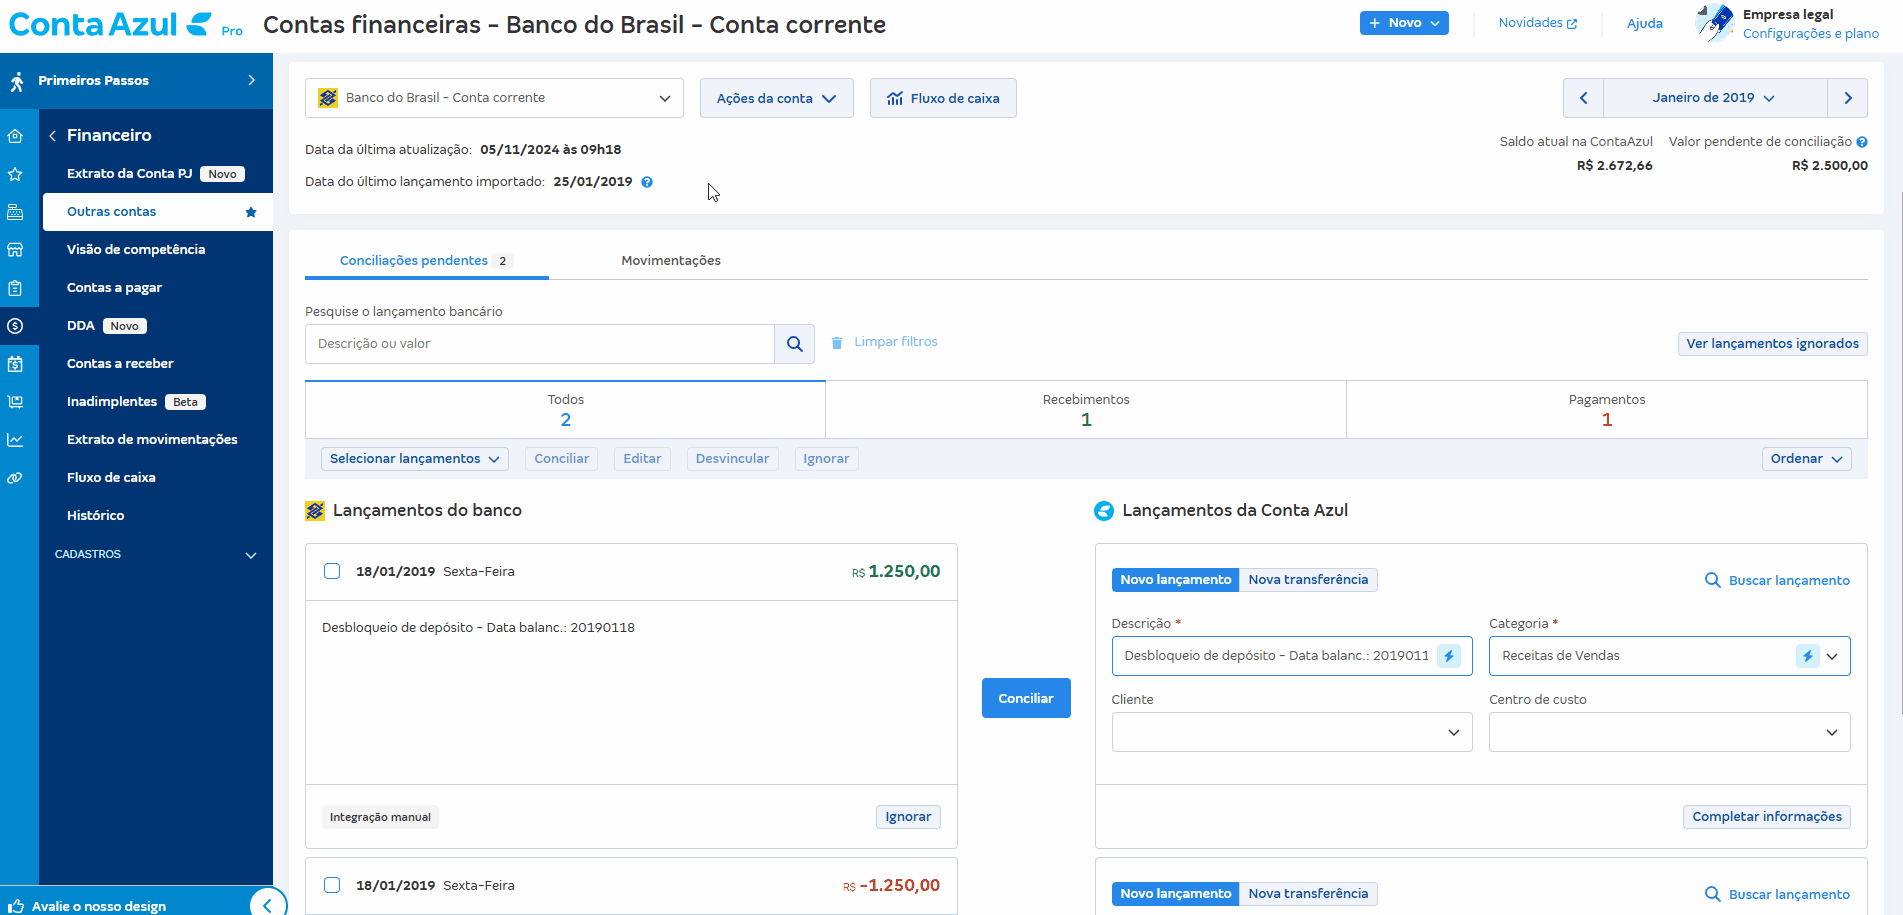Viewport: 1903px width, 915px height.
Task: Open Configurações e plano link
Action: 1811,34
